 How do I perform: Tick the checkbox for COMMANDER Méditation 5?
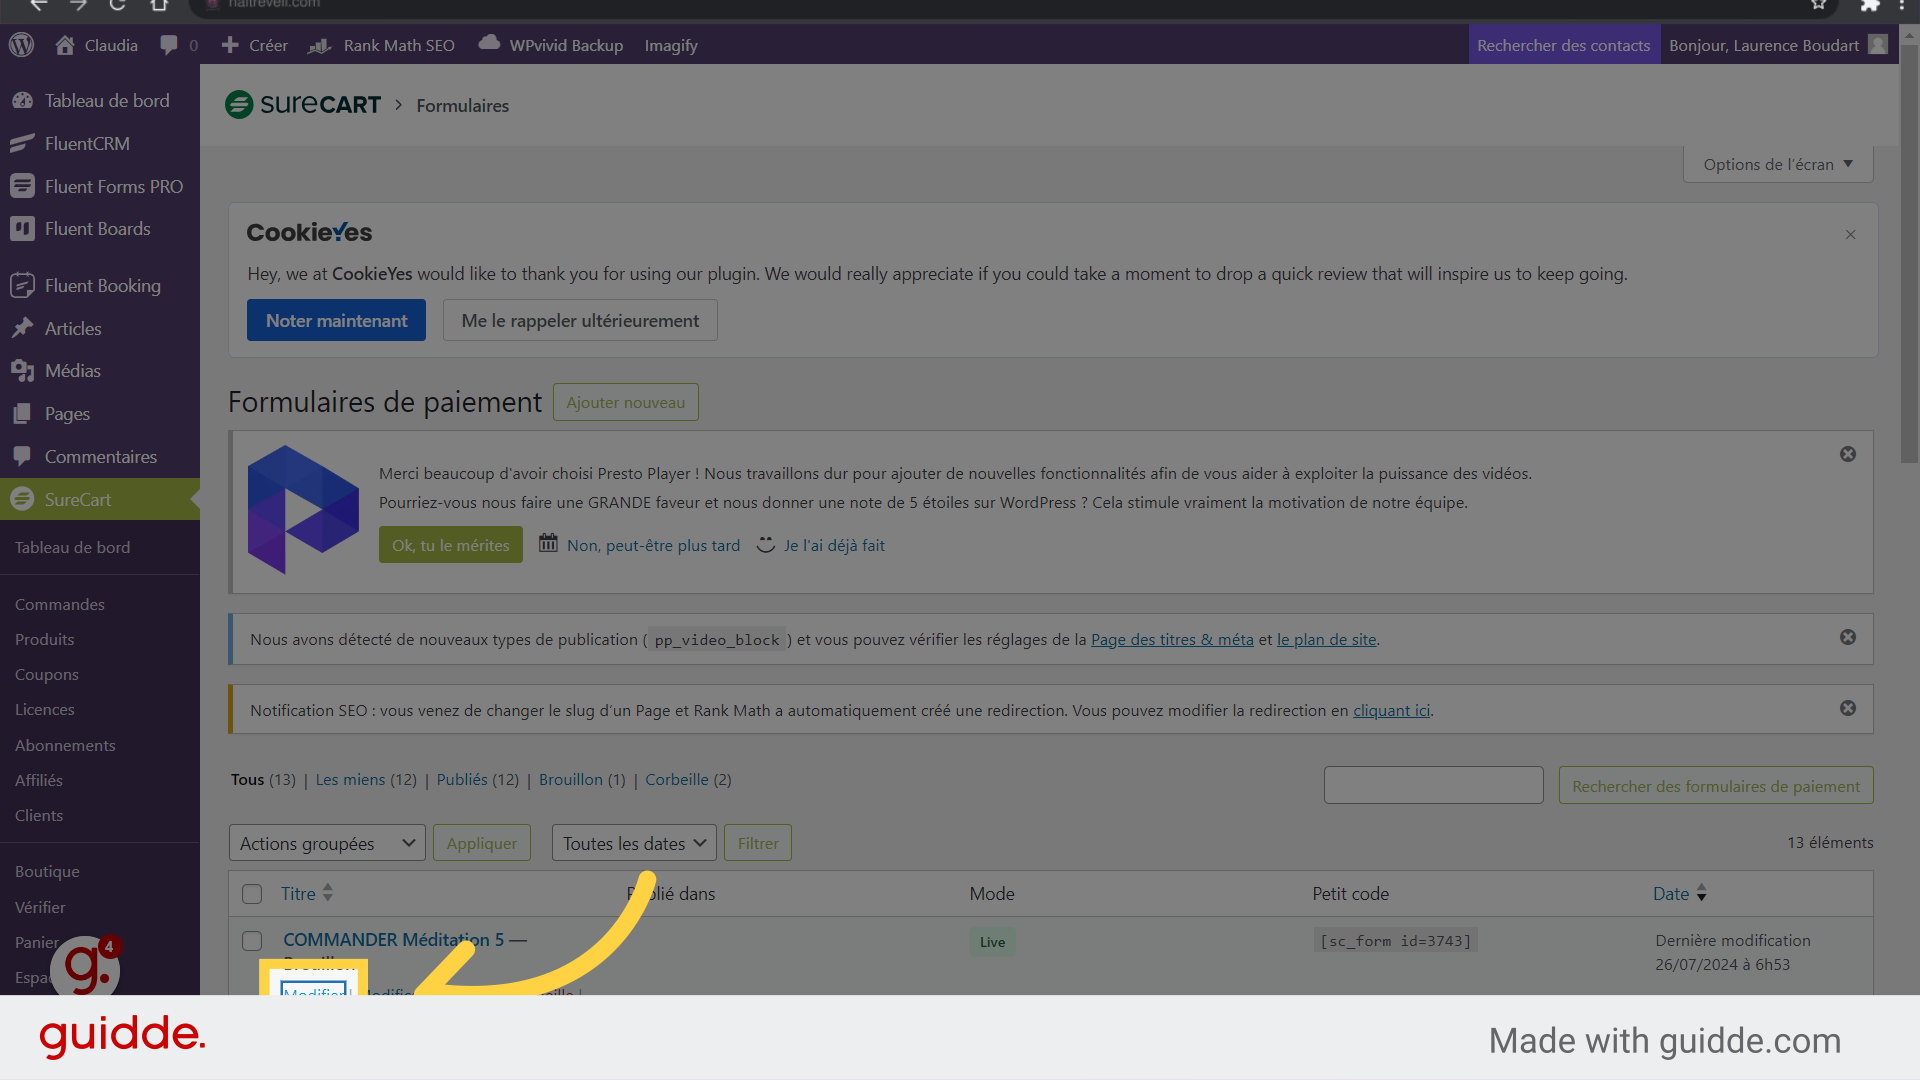252,941
